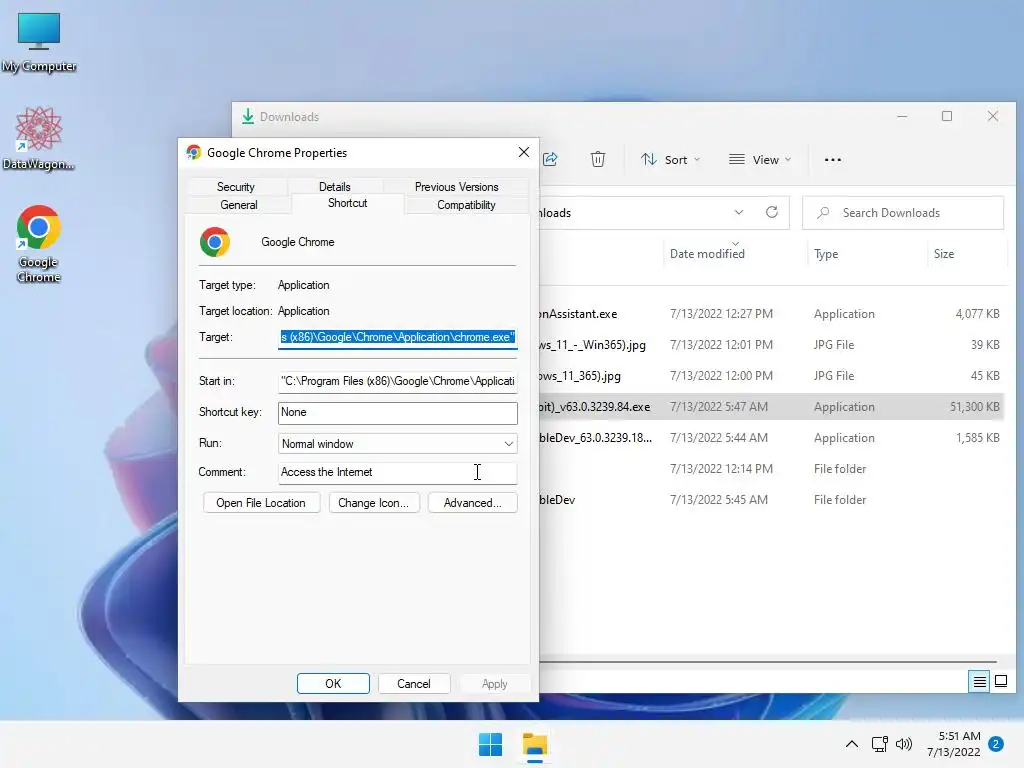Show hidden system tray icons
1024x768 pixels.
coord(852,744)
